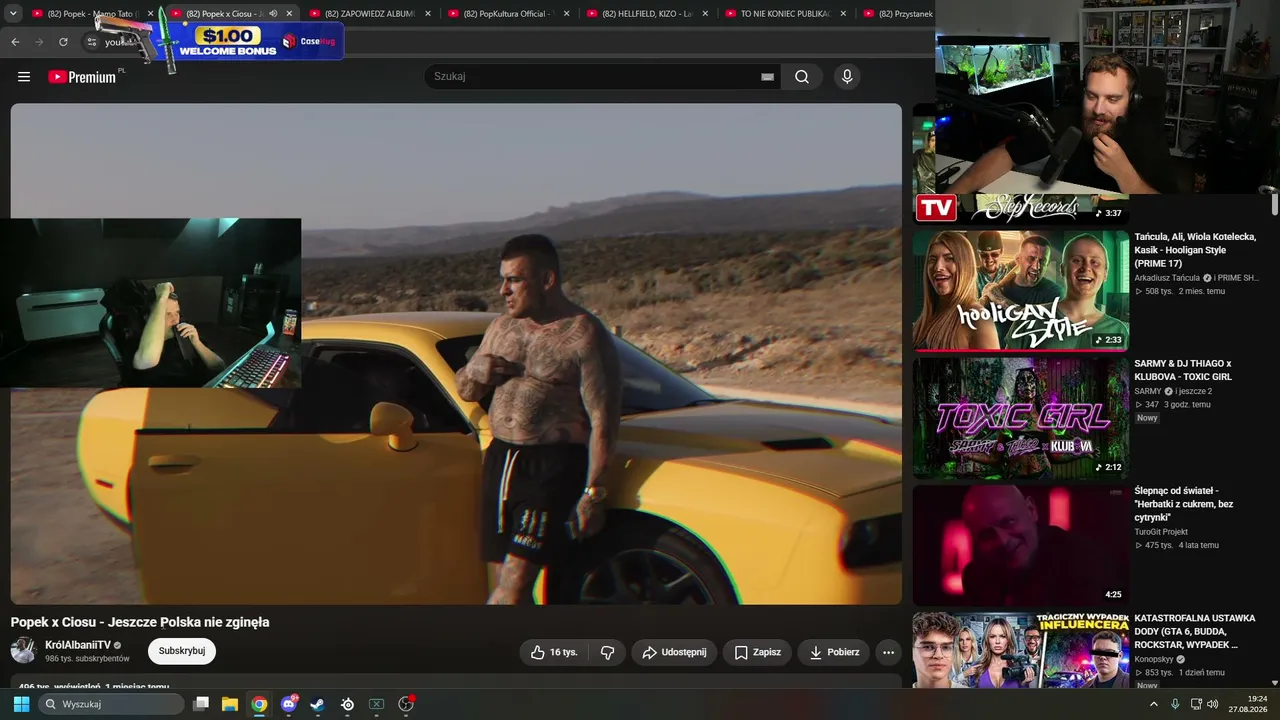
Task: Open 'SARMY & DJ THIAGO x KLUBOVA' title
Action: (1183, 370)
